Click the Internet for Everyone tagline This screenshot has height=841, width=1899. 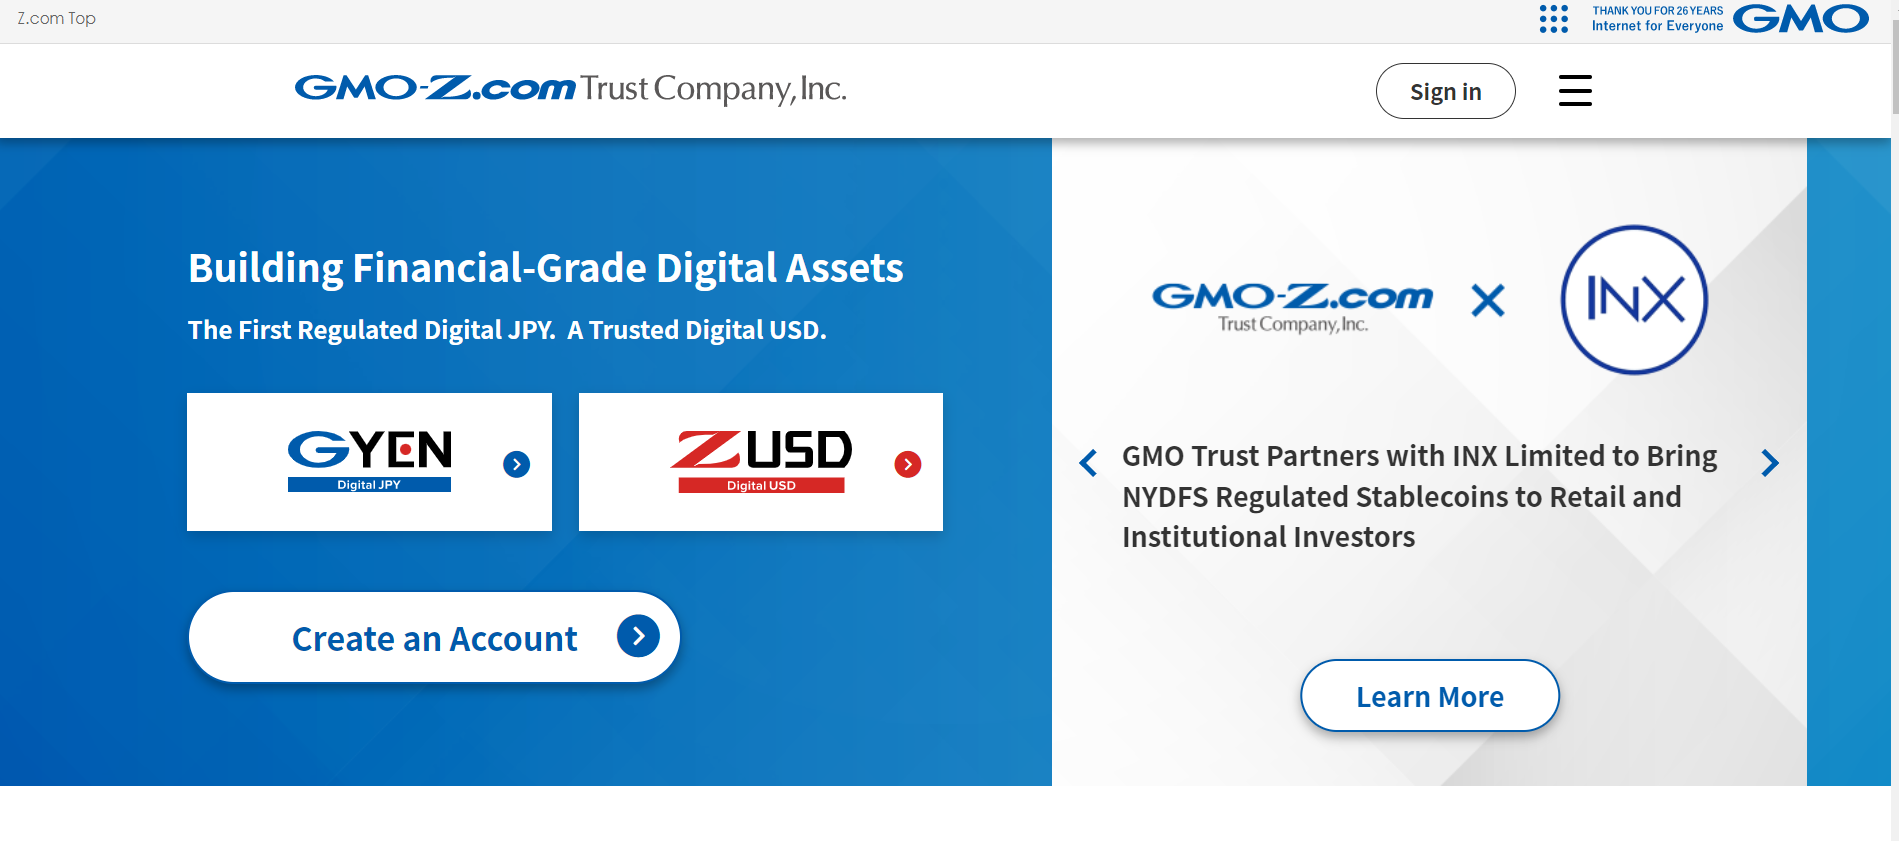click(1657, 26)
